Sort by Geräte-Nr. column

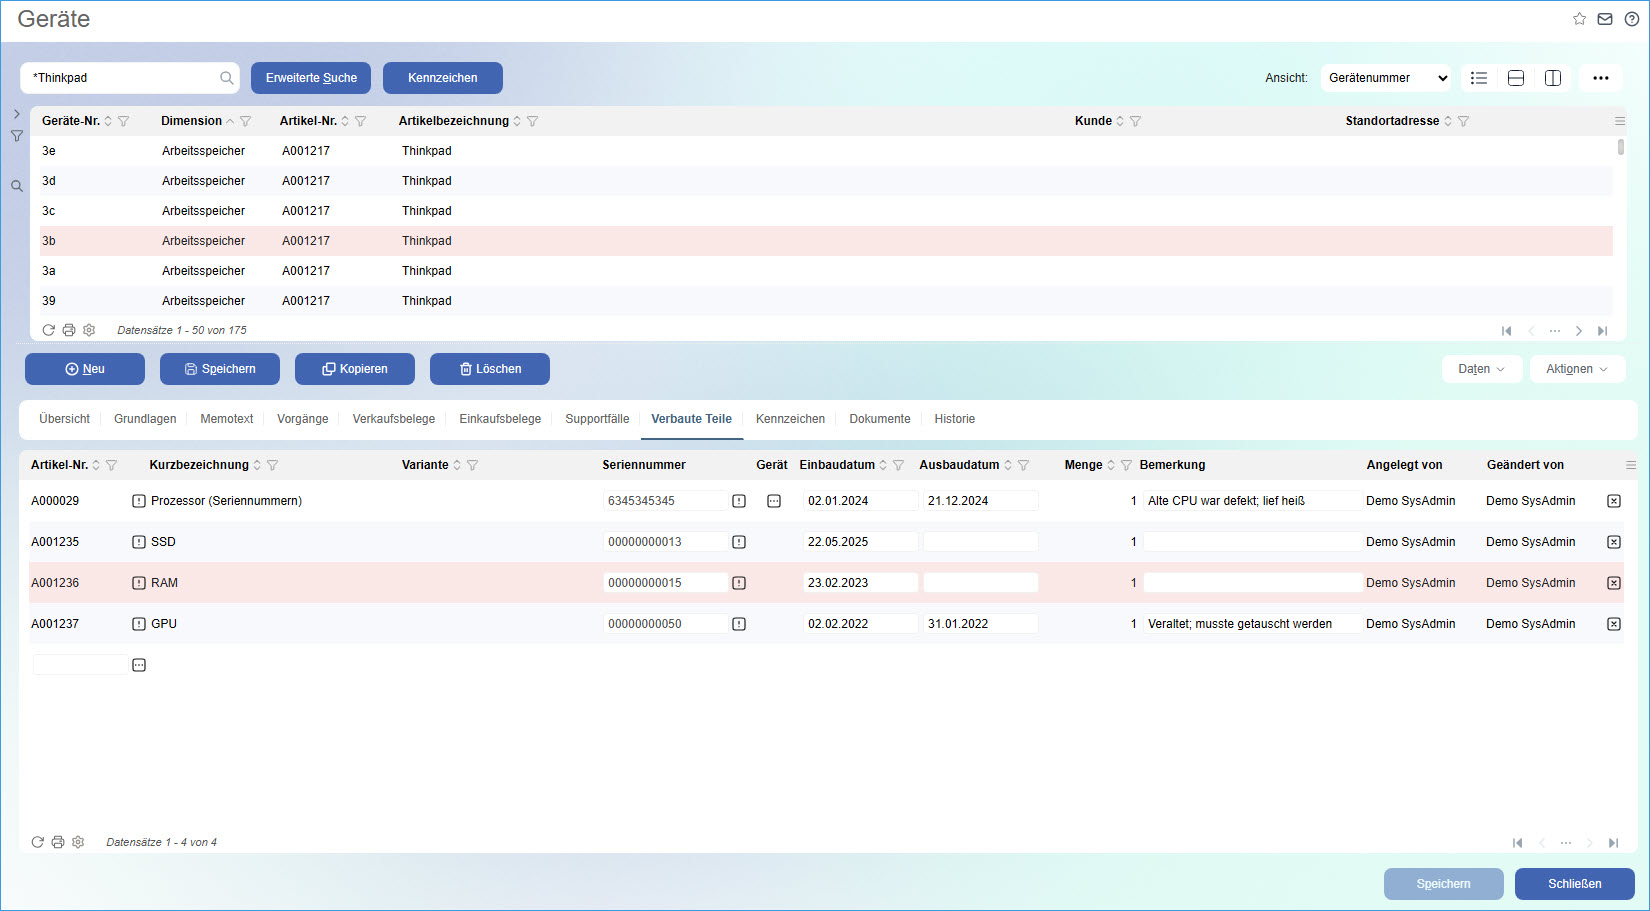click(108, 121)
